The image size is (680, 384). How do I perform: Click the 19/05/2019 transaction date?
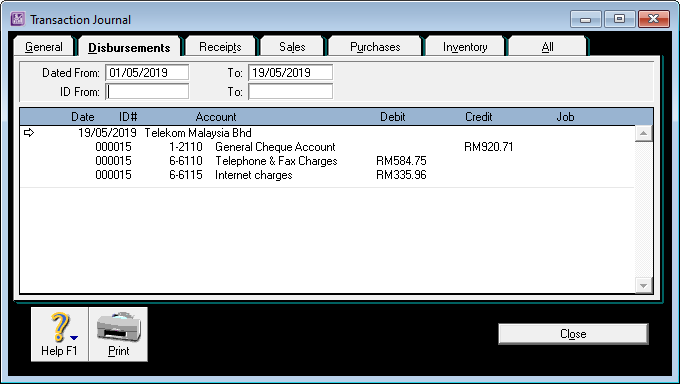pos(107,133)
